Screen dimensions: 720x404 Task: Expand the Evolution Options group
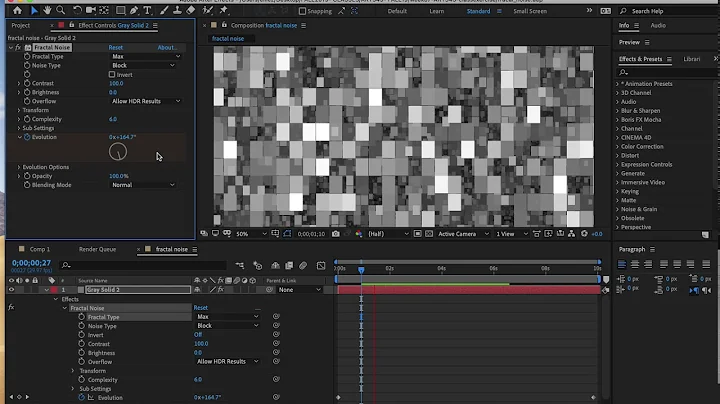tap(20, 167)
